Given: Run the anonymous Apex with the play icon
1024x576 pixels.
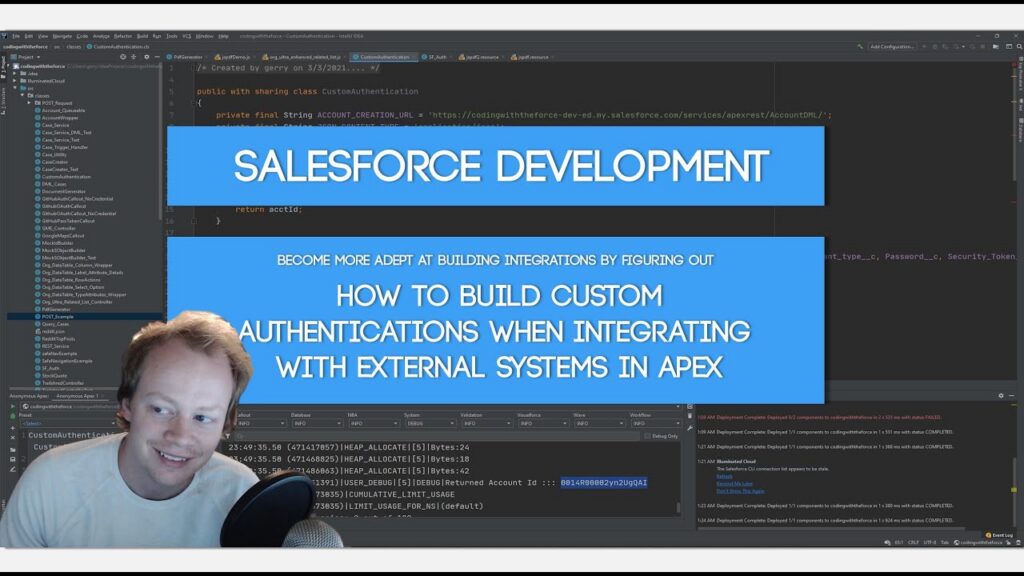Looking at the screenshot, I should [x=12, y=406].
